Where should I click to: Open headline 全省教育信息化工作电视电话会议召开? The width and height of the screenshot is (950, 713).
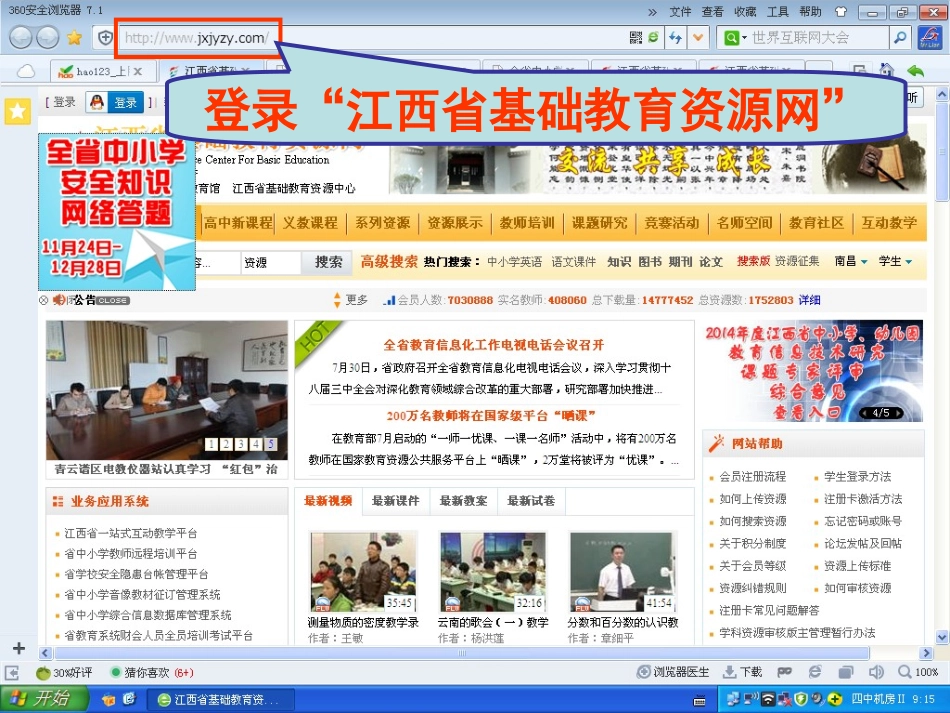[x=494, y=345]
